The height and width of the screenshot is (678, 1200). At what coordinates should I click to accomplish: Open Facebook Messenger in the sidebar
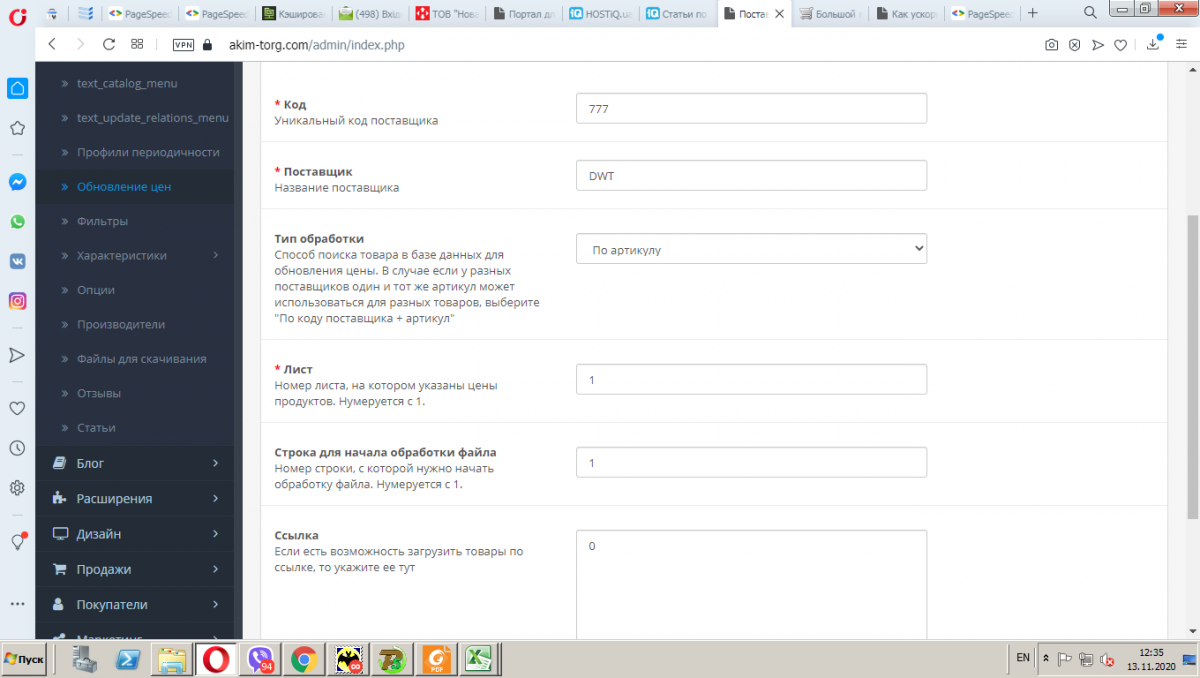17,182
